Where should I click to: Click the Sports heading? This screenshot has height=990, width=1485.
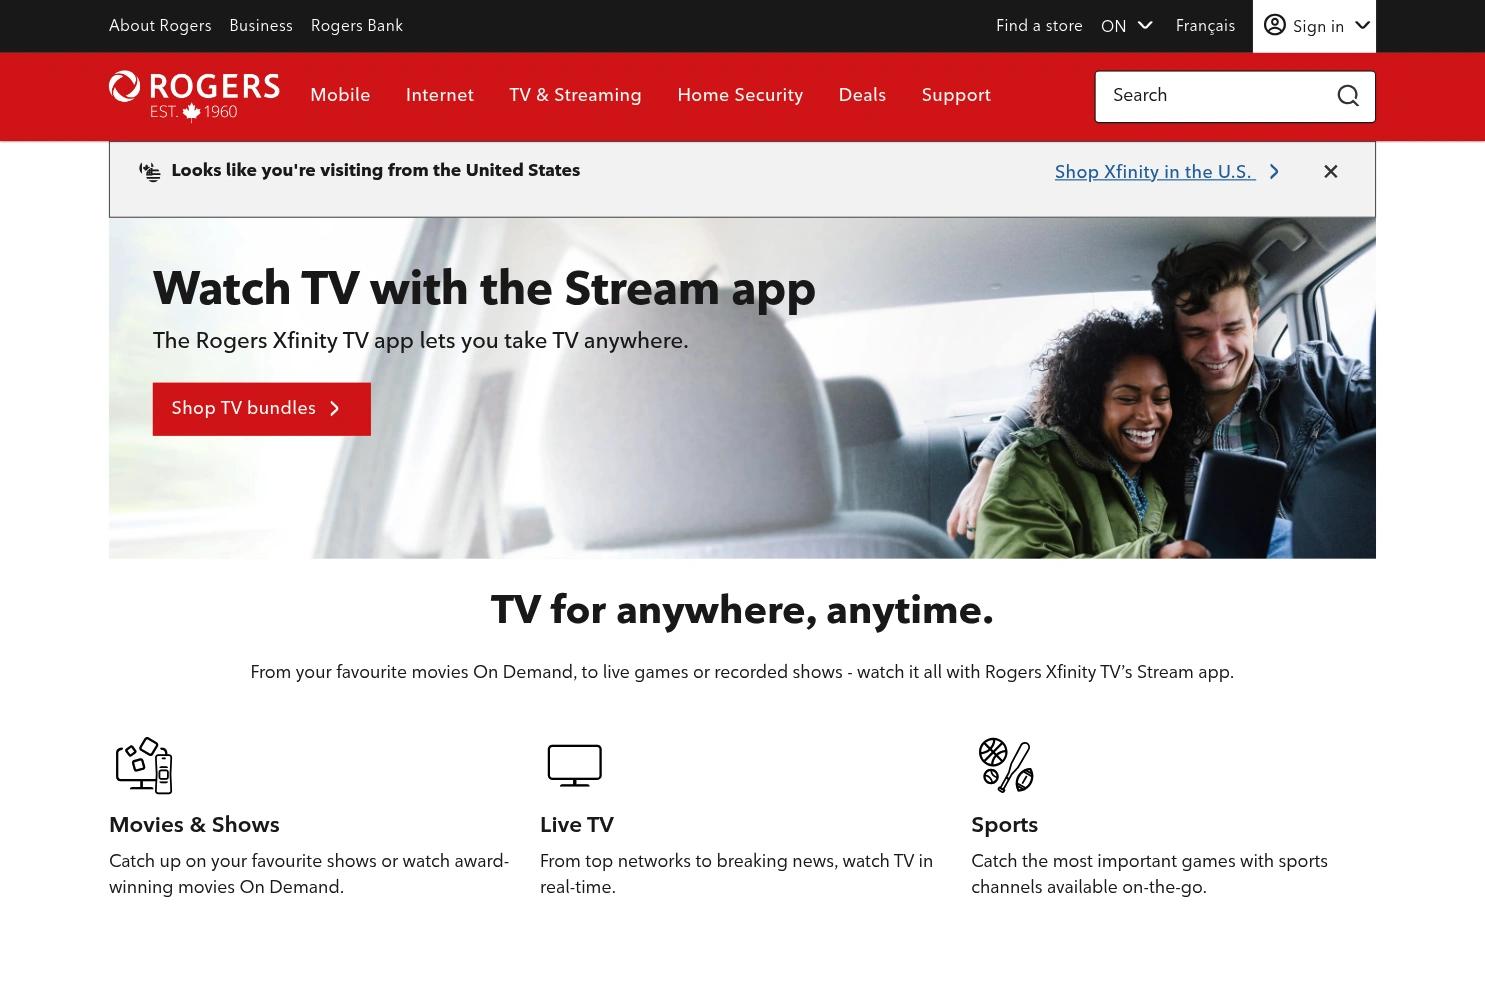coord(1004,825)
